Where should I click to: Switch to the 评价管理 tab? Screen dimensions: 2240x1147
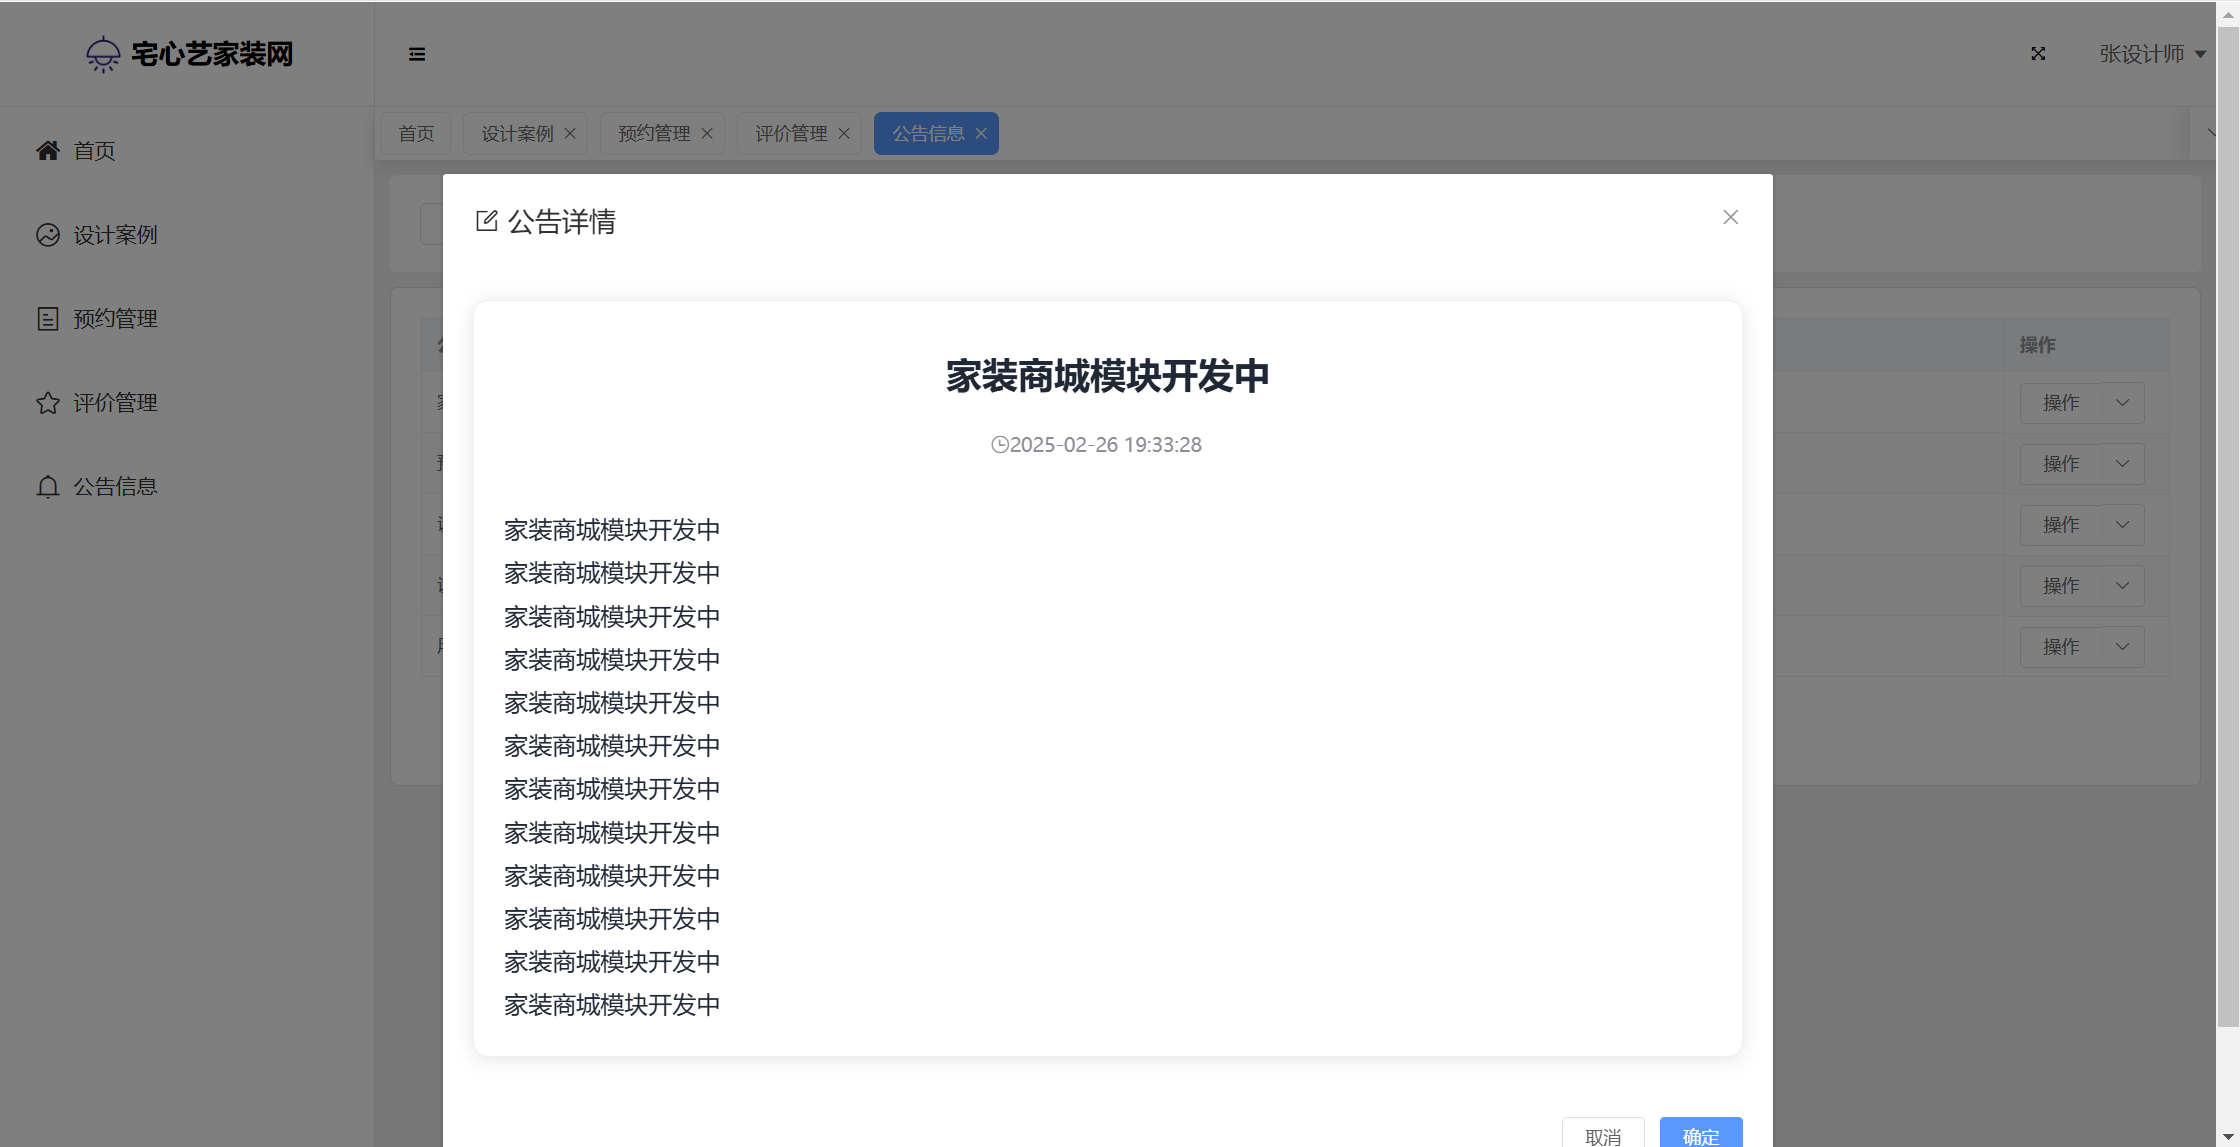pos(790,133)
